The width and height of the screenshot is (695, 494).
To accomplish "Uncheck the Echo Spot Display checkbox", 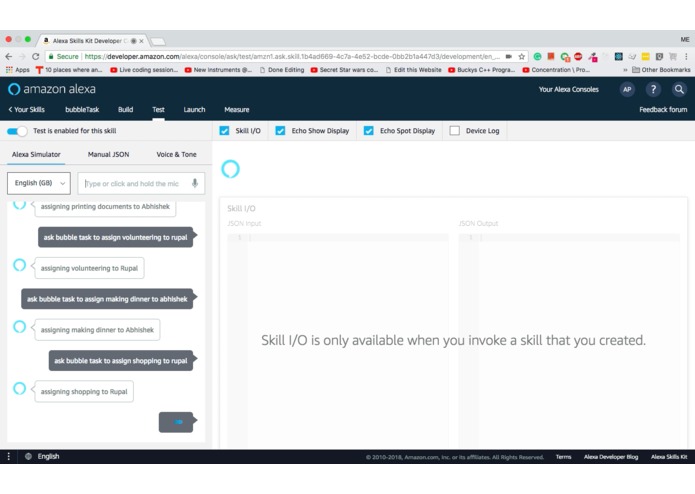I will 368,131.
